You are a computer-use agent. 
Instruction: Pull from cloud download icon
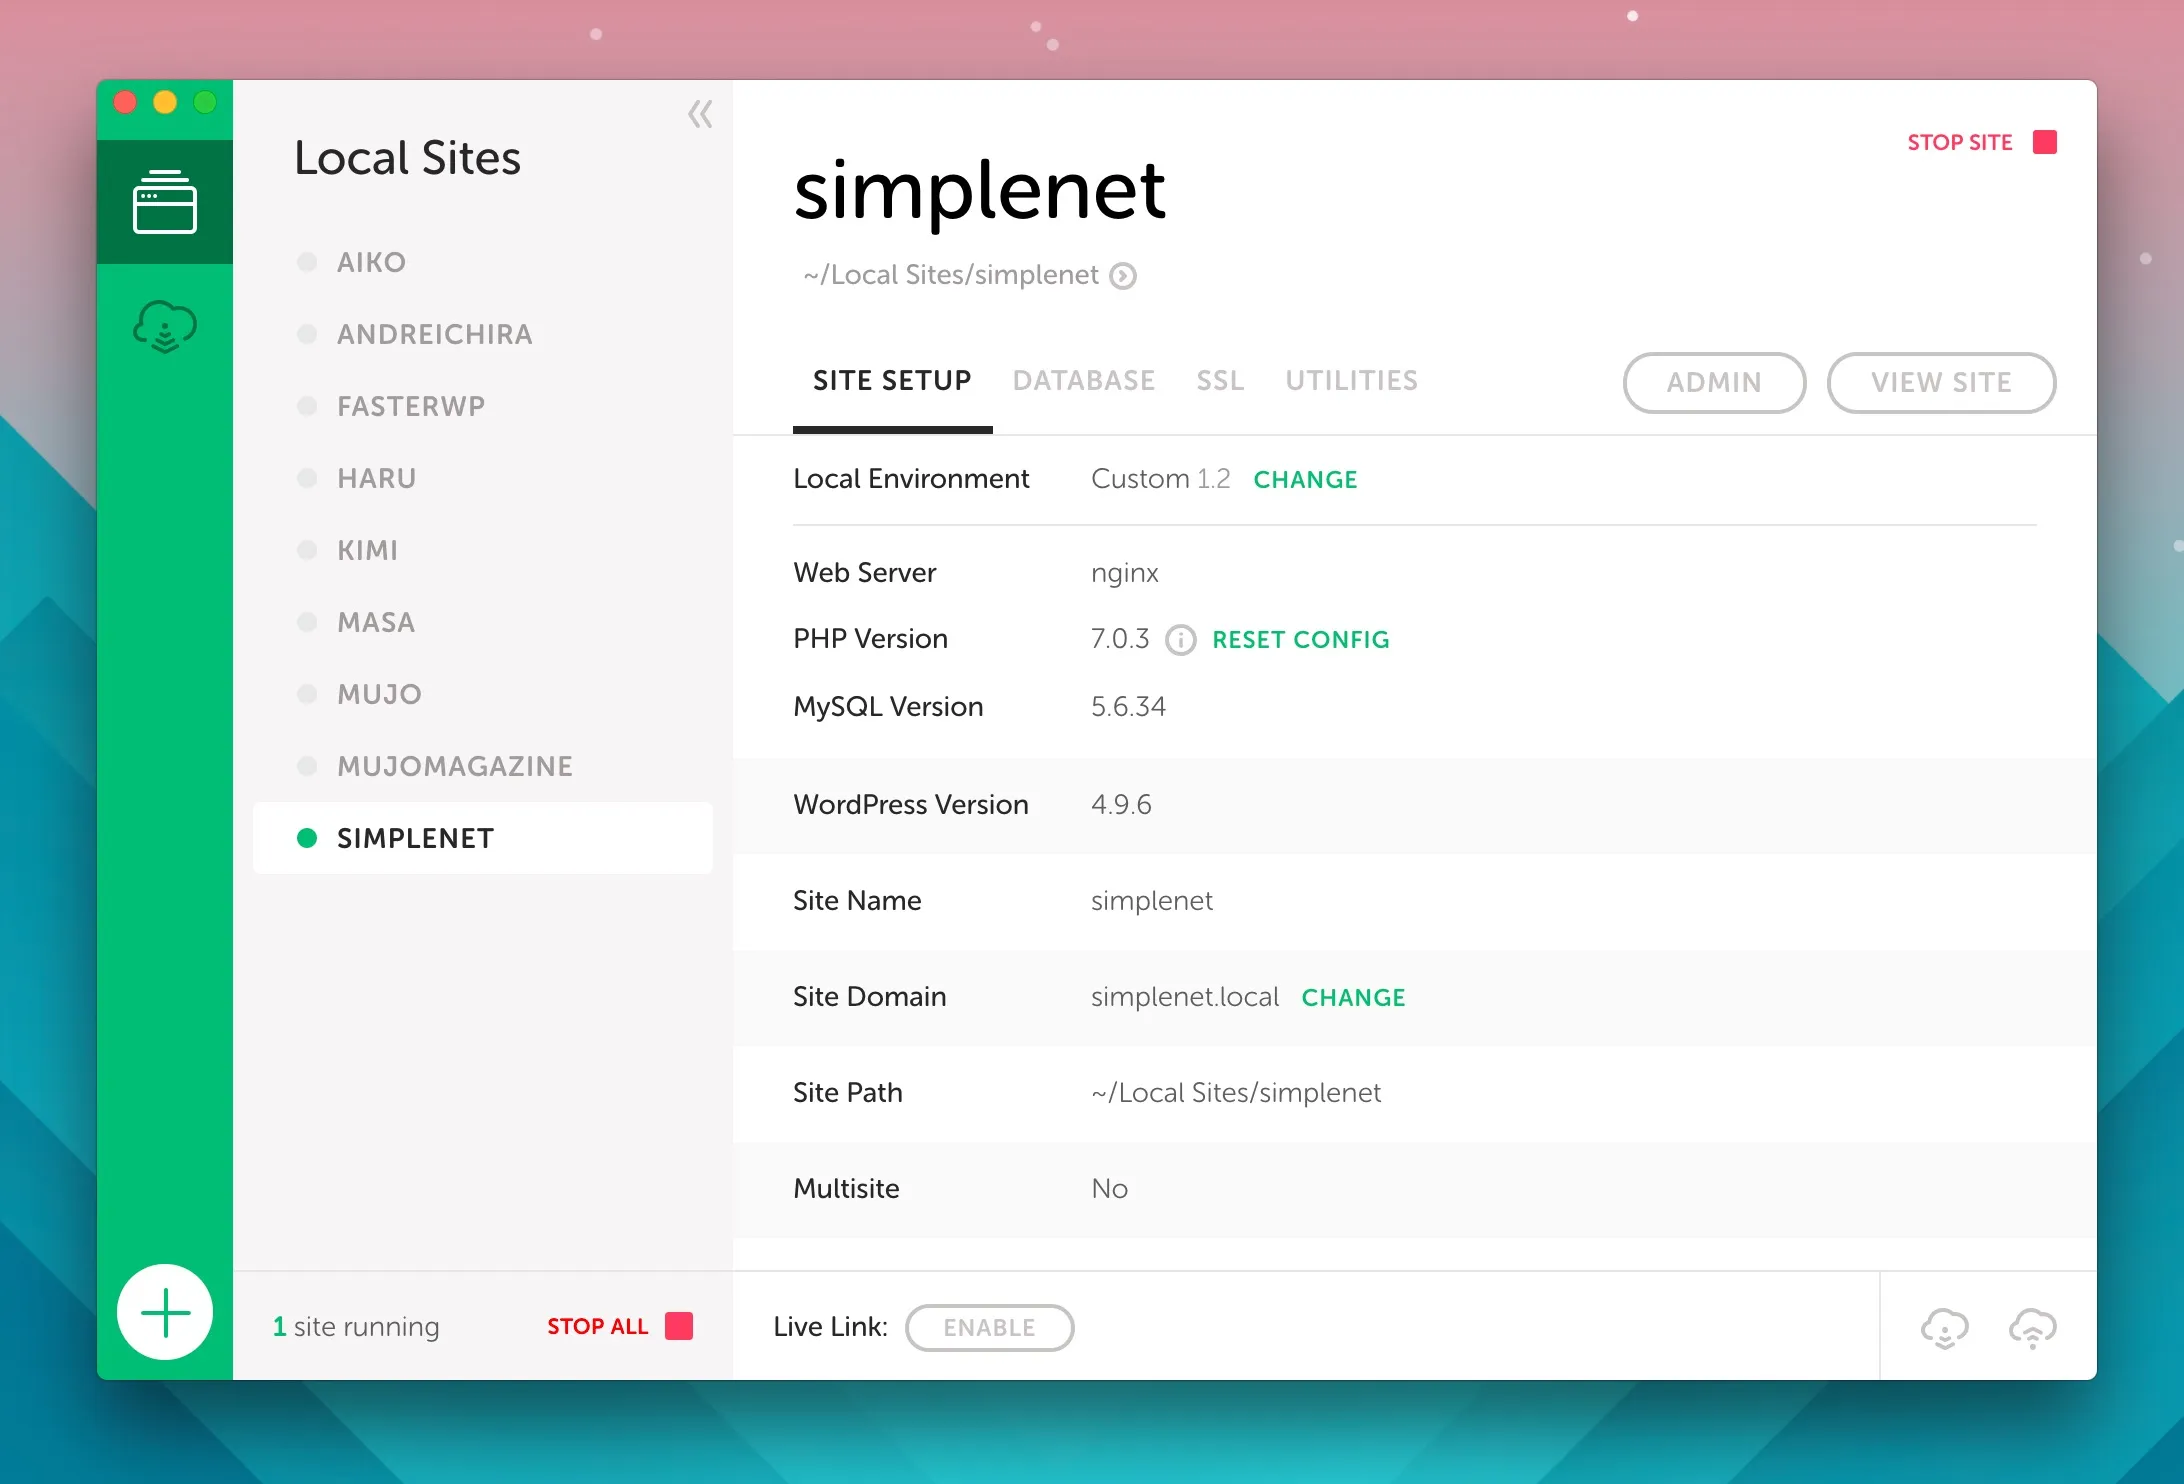click(1944, 1328)
